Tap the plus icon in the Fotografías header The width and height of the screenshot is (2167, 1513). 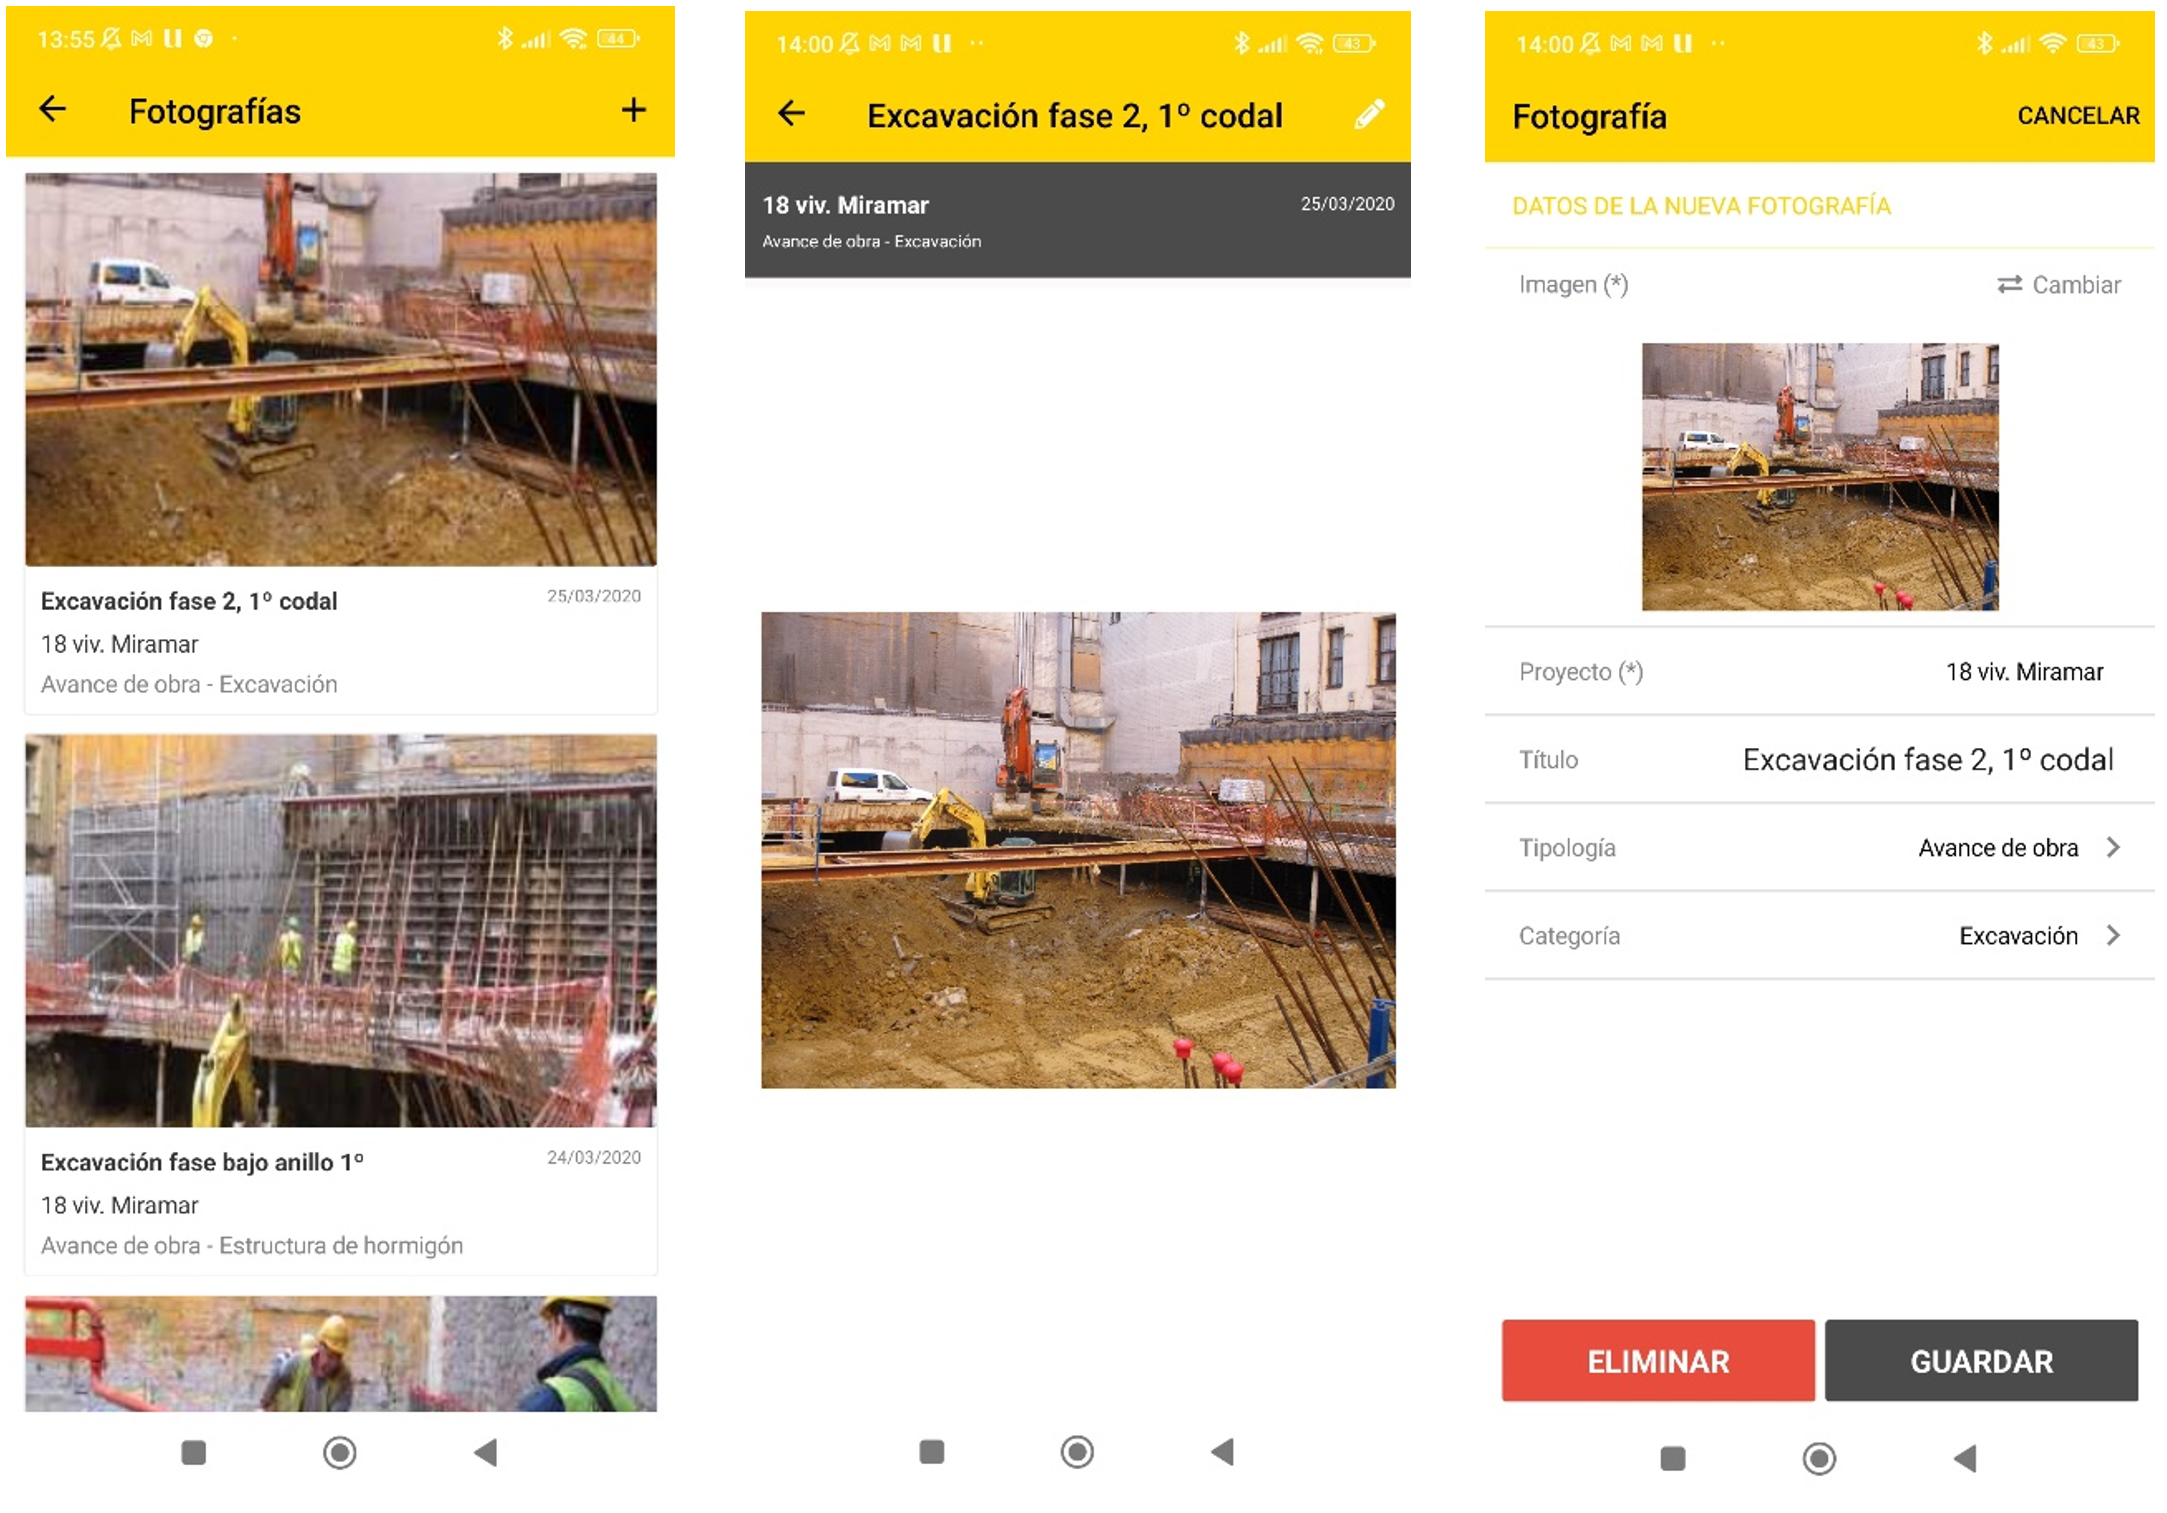(x=633, y=110)
